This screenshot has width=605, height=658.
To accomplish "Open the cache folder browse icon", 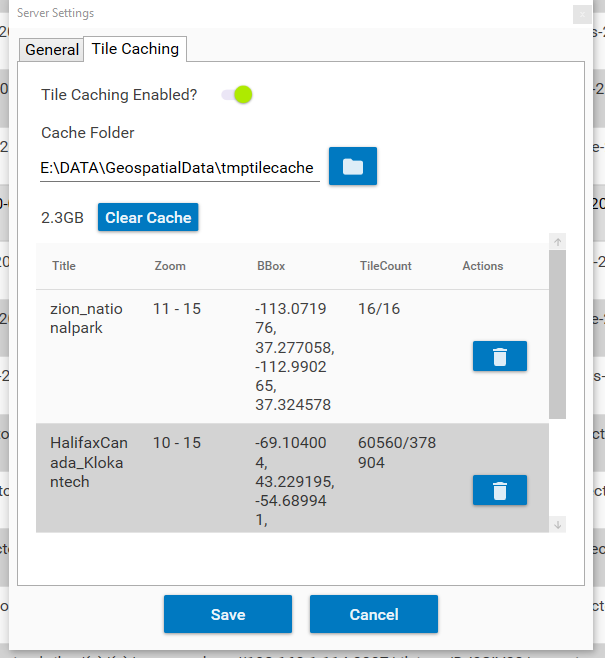I will (x=352, y=166).
